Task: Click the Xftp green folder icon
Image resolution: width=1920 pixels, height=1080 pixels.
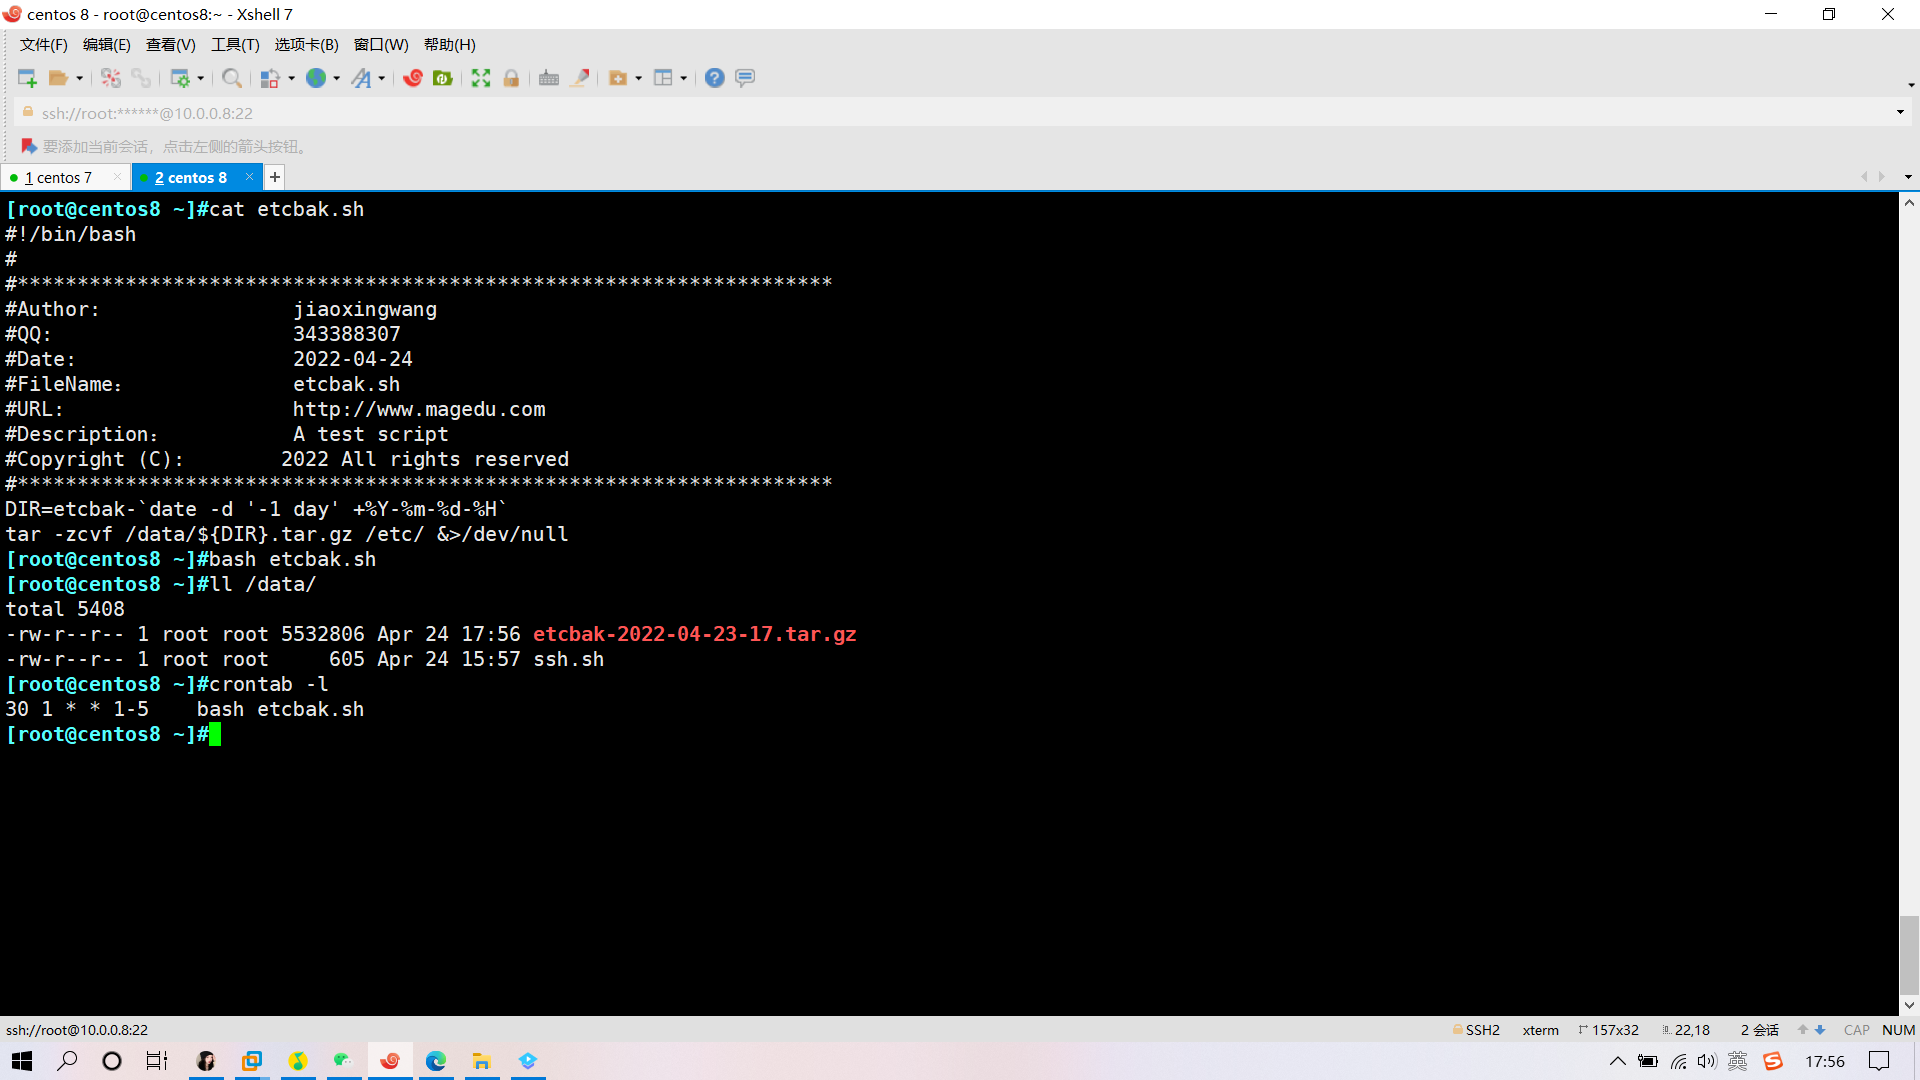Action: click(443, 78)
